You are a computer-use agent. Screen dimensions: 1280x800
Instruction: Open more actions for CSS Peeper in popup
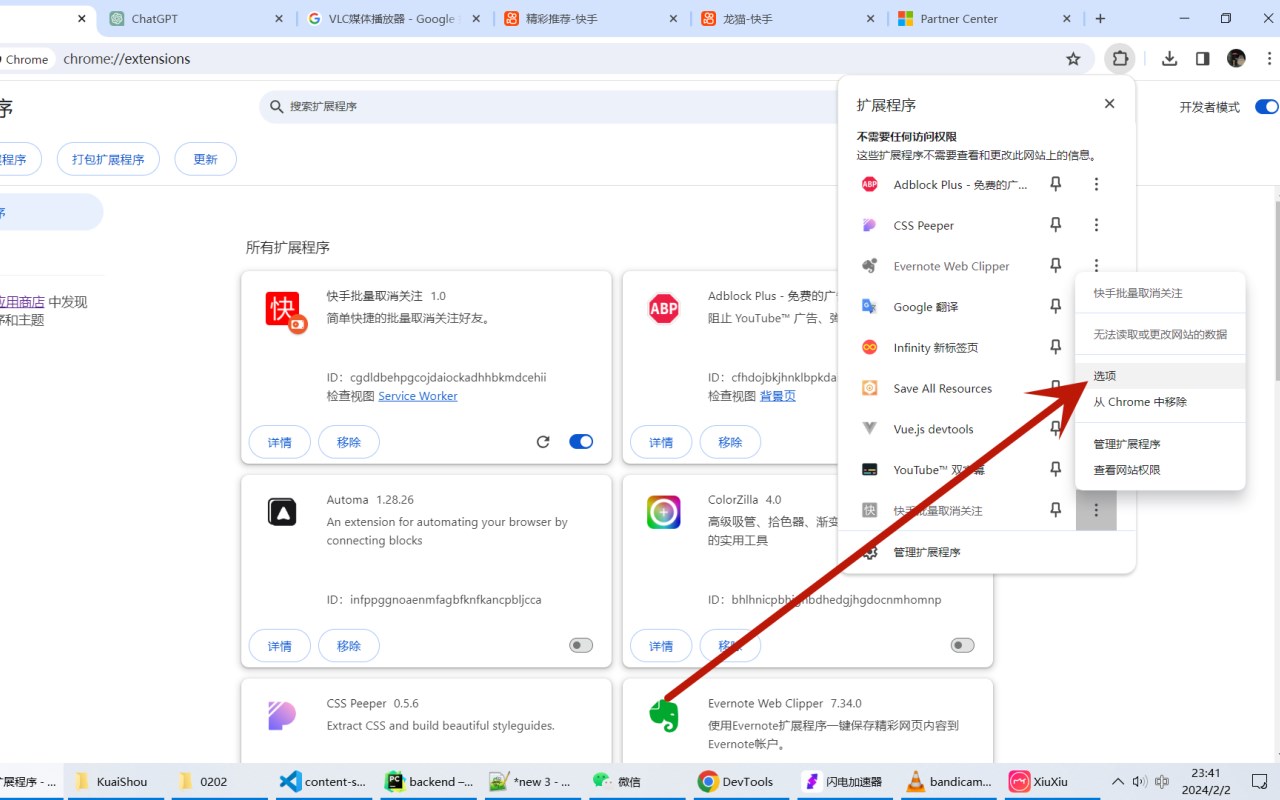pyautogui.click(x=1096, y=225)
